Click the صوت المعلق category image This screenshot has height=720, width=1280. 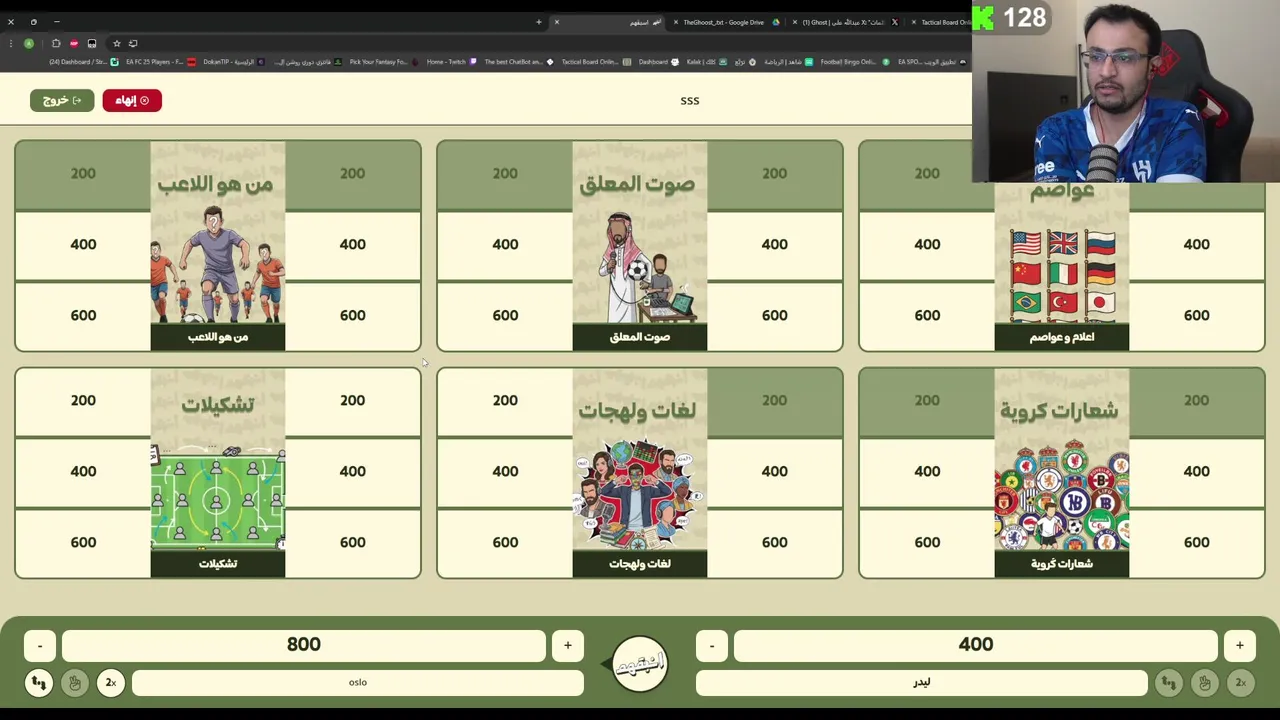640,246
